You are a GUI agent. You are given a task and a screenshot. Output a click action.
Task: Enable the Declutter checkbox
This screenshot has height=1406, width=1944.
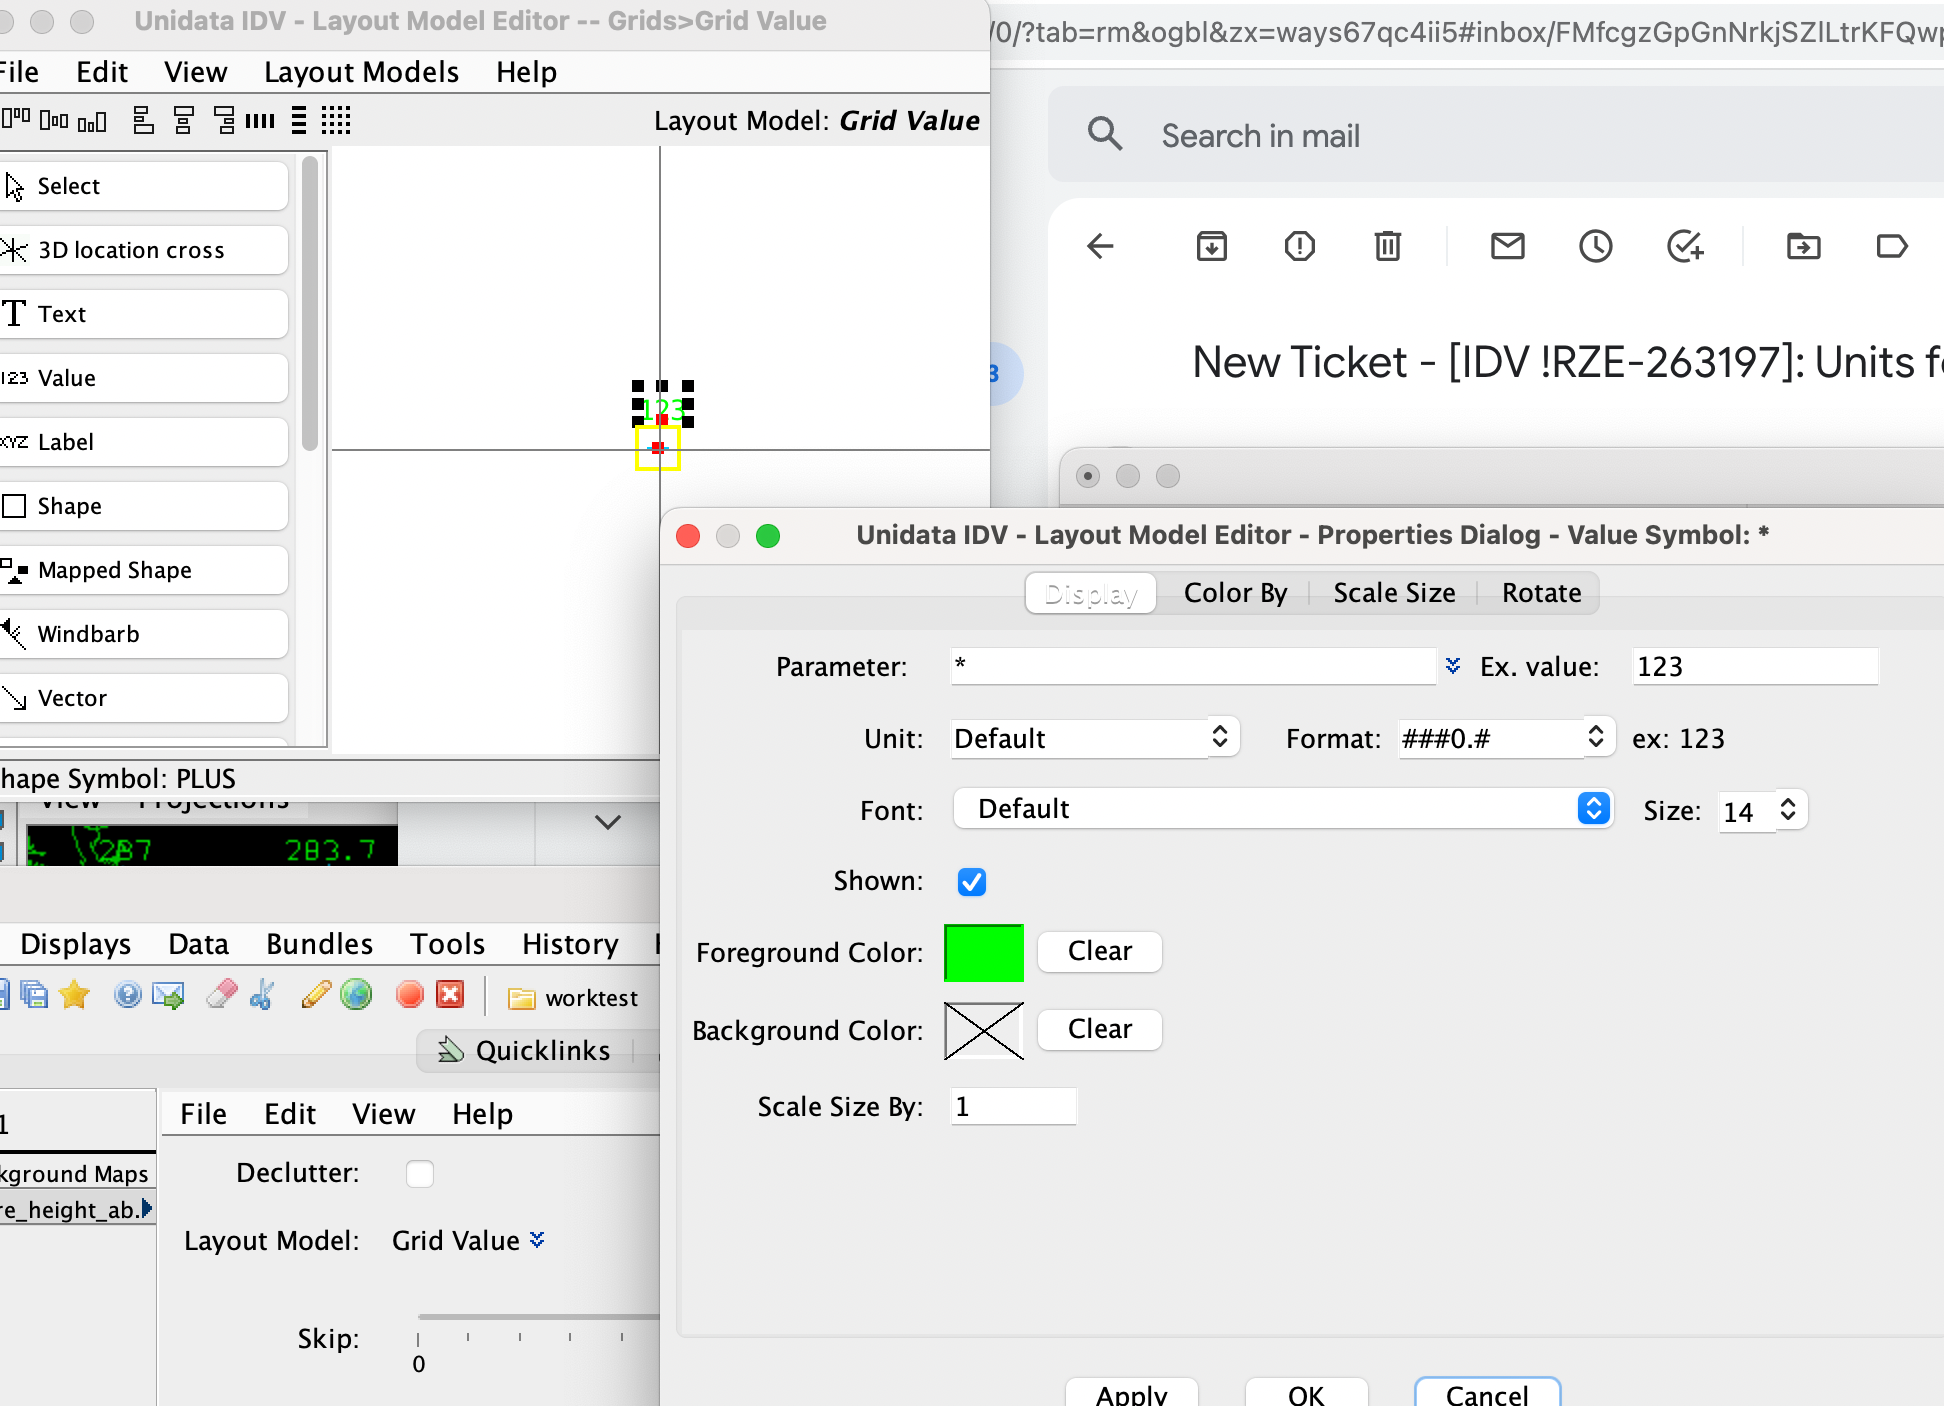click(x=420, y=1173)
